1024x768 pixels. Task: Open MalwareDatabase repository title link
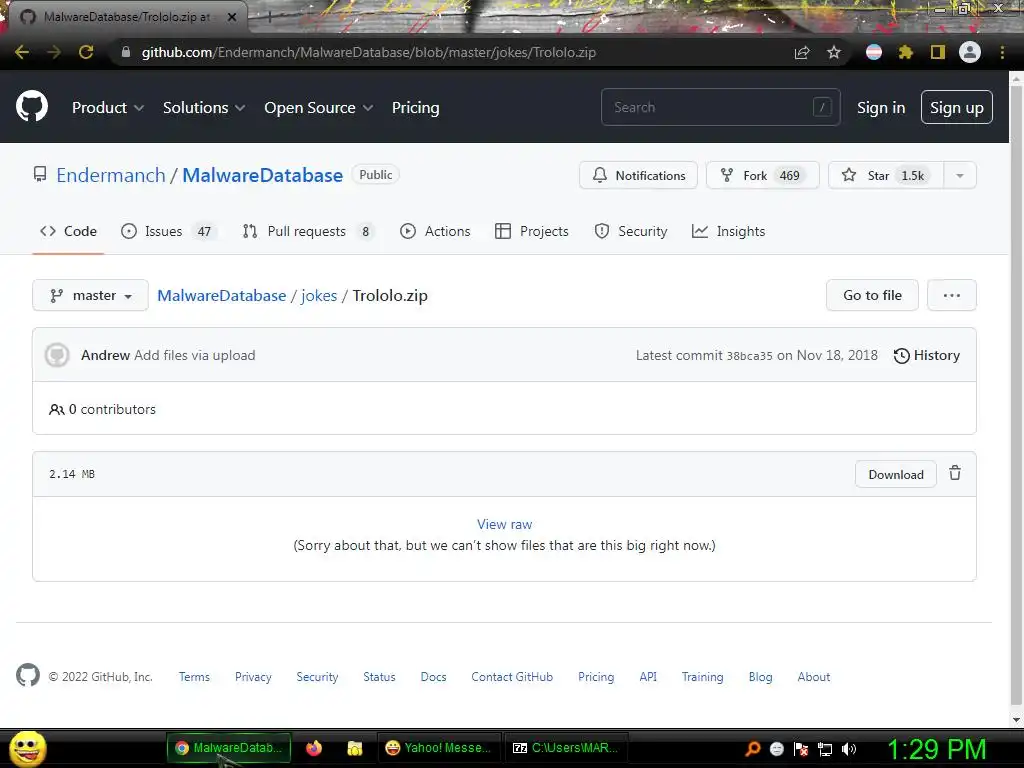[263, 175]
